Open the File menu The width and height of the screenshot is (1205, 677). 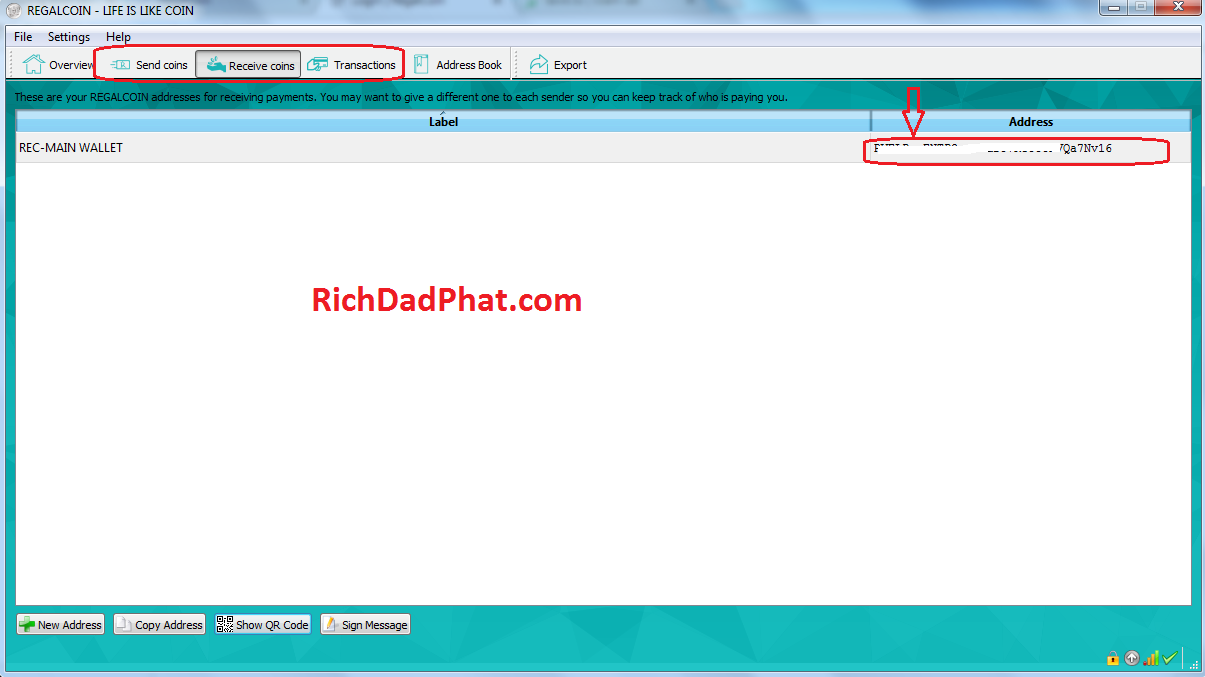click(x=23, y=37)
